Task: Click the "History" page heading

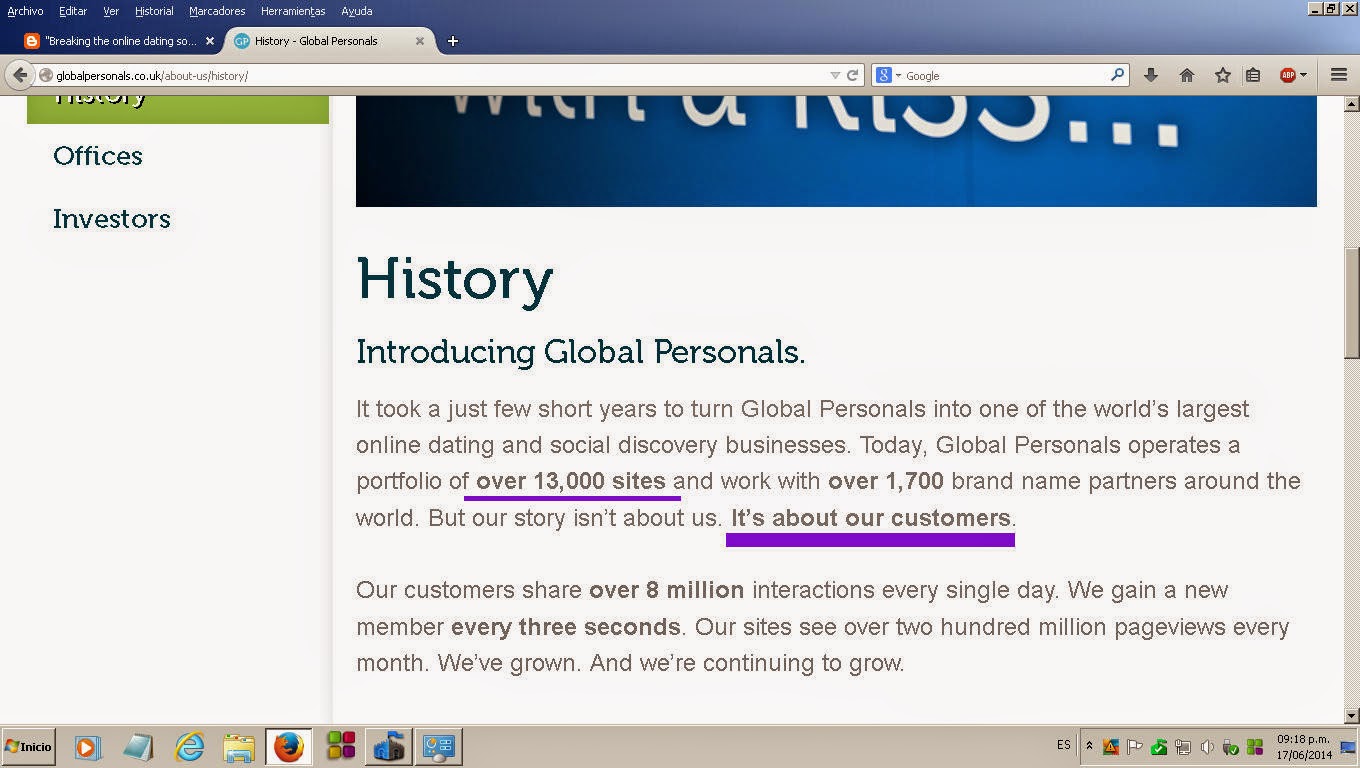Action: click(455, 278)
